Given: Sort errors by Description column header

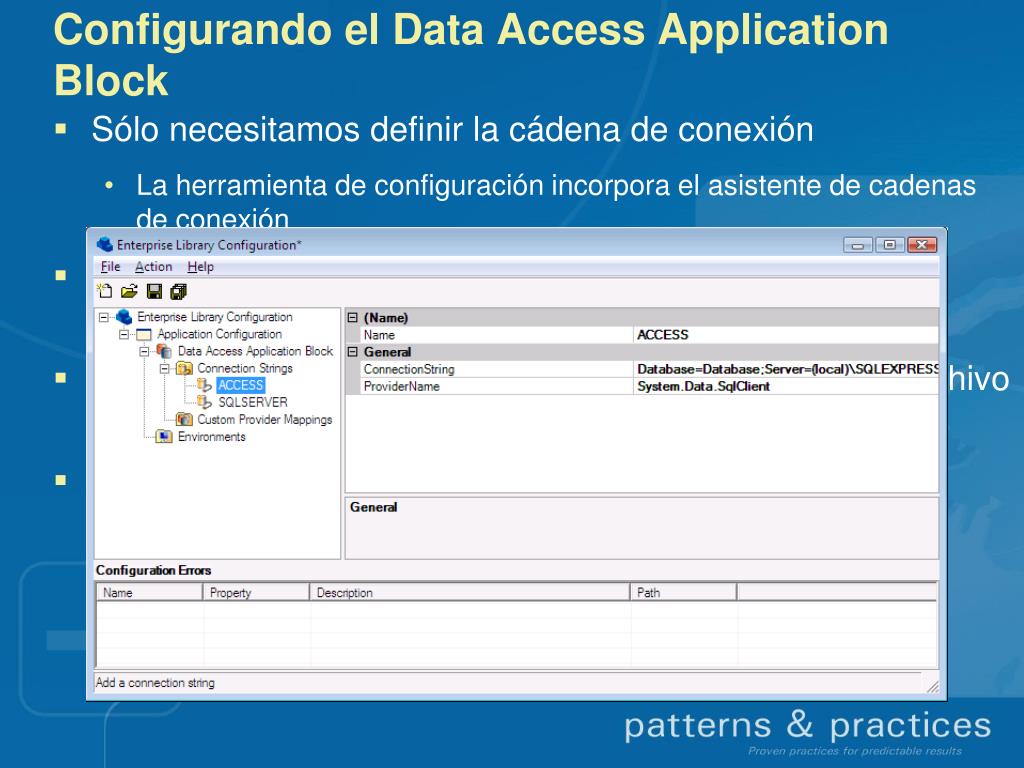Looking at the screenshot, I should (470, 592).
